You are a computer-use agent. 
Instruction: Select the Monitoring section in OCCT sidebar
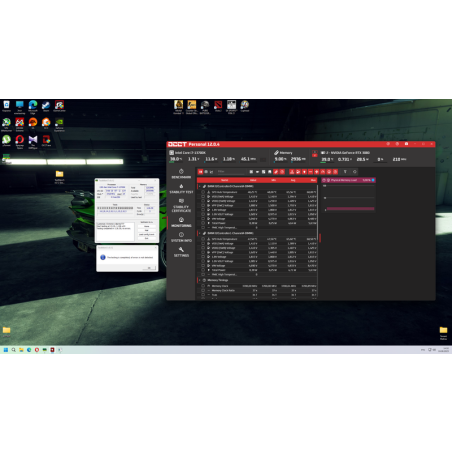181,222
